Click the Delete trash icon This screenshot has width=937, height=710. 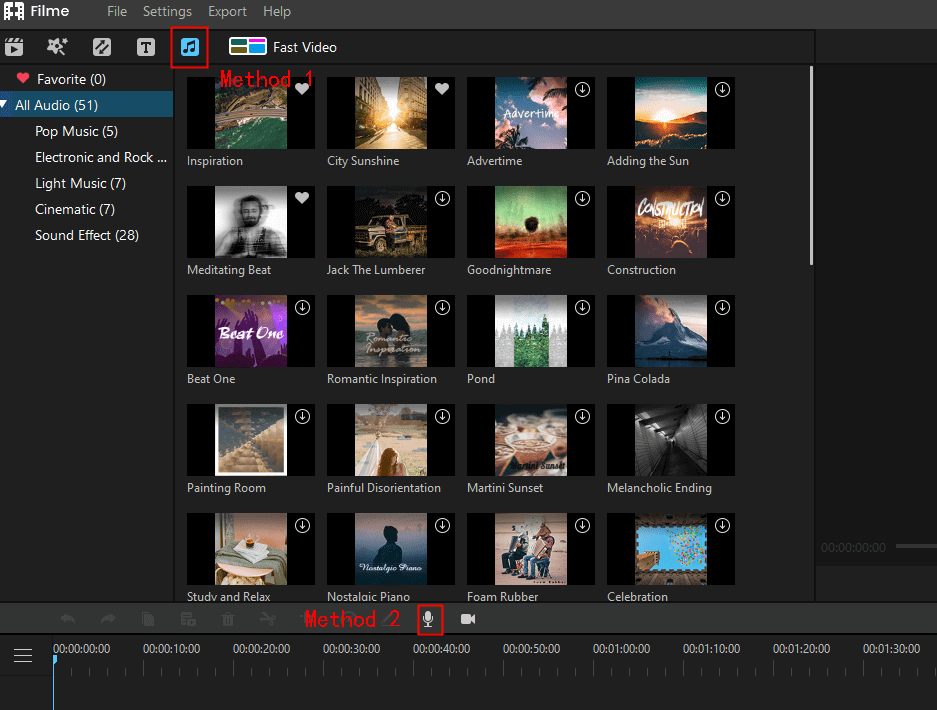tap(228, 619)
